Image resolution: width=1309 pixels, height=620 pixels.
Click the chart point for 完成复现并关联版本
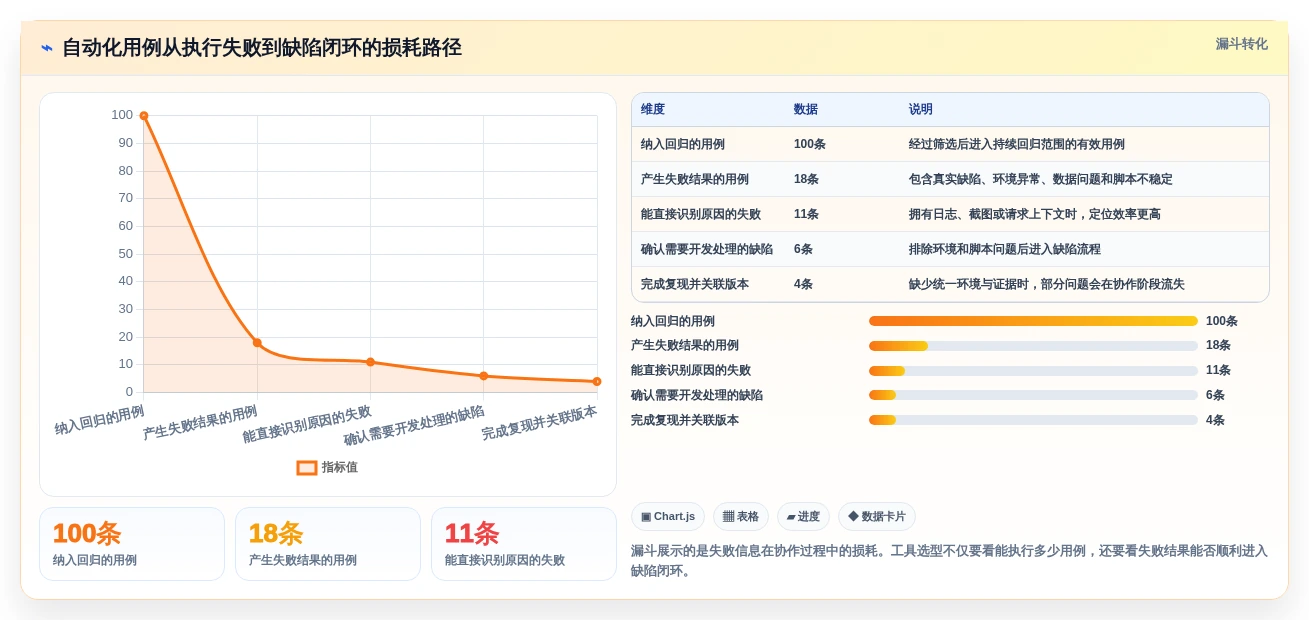pyautogui.click(x=597, y=381)
